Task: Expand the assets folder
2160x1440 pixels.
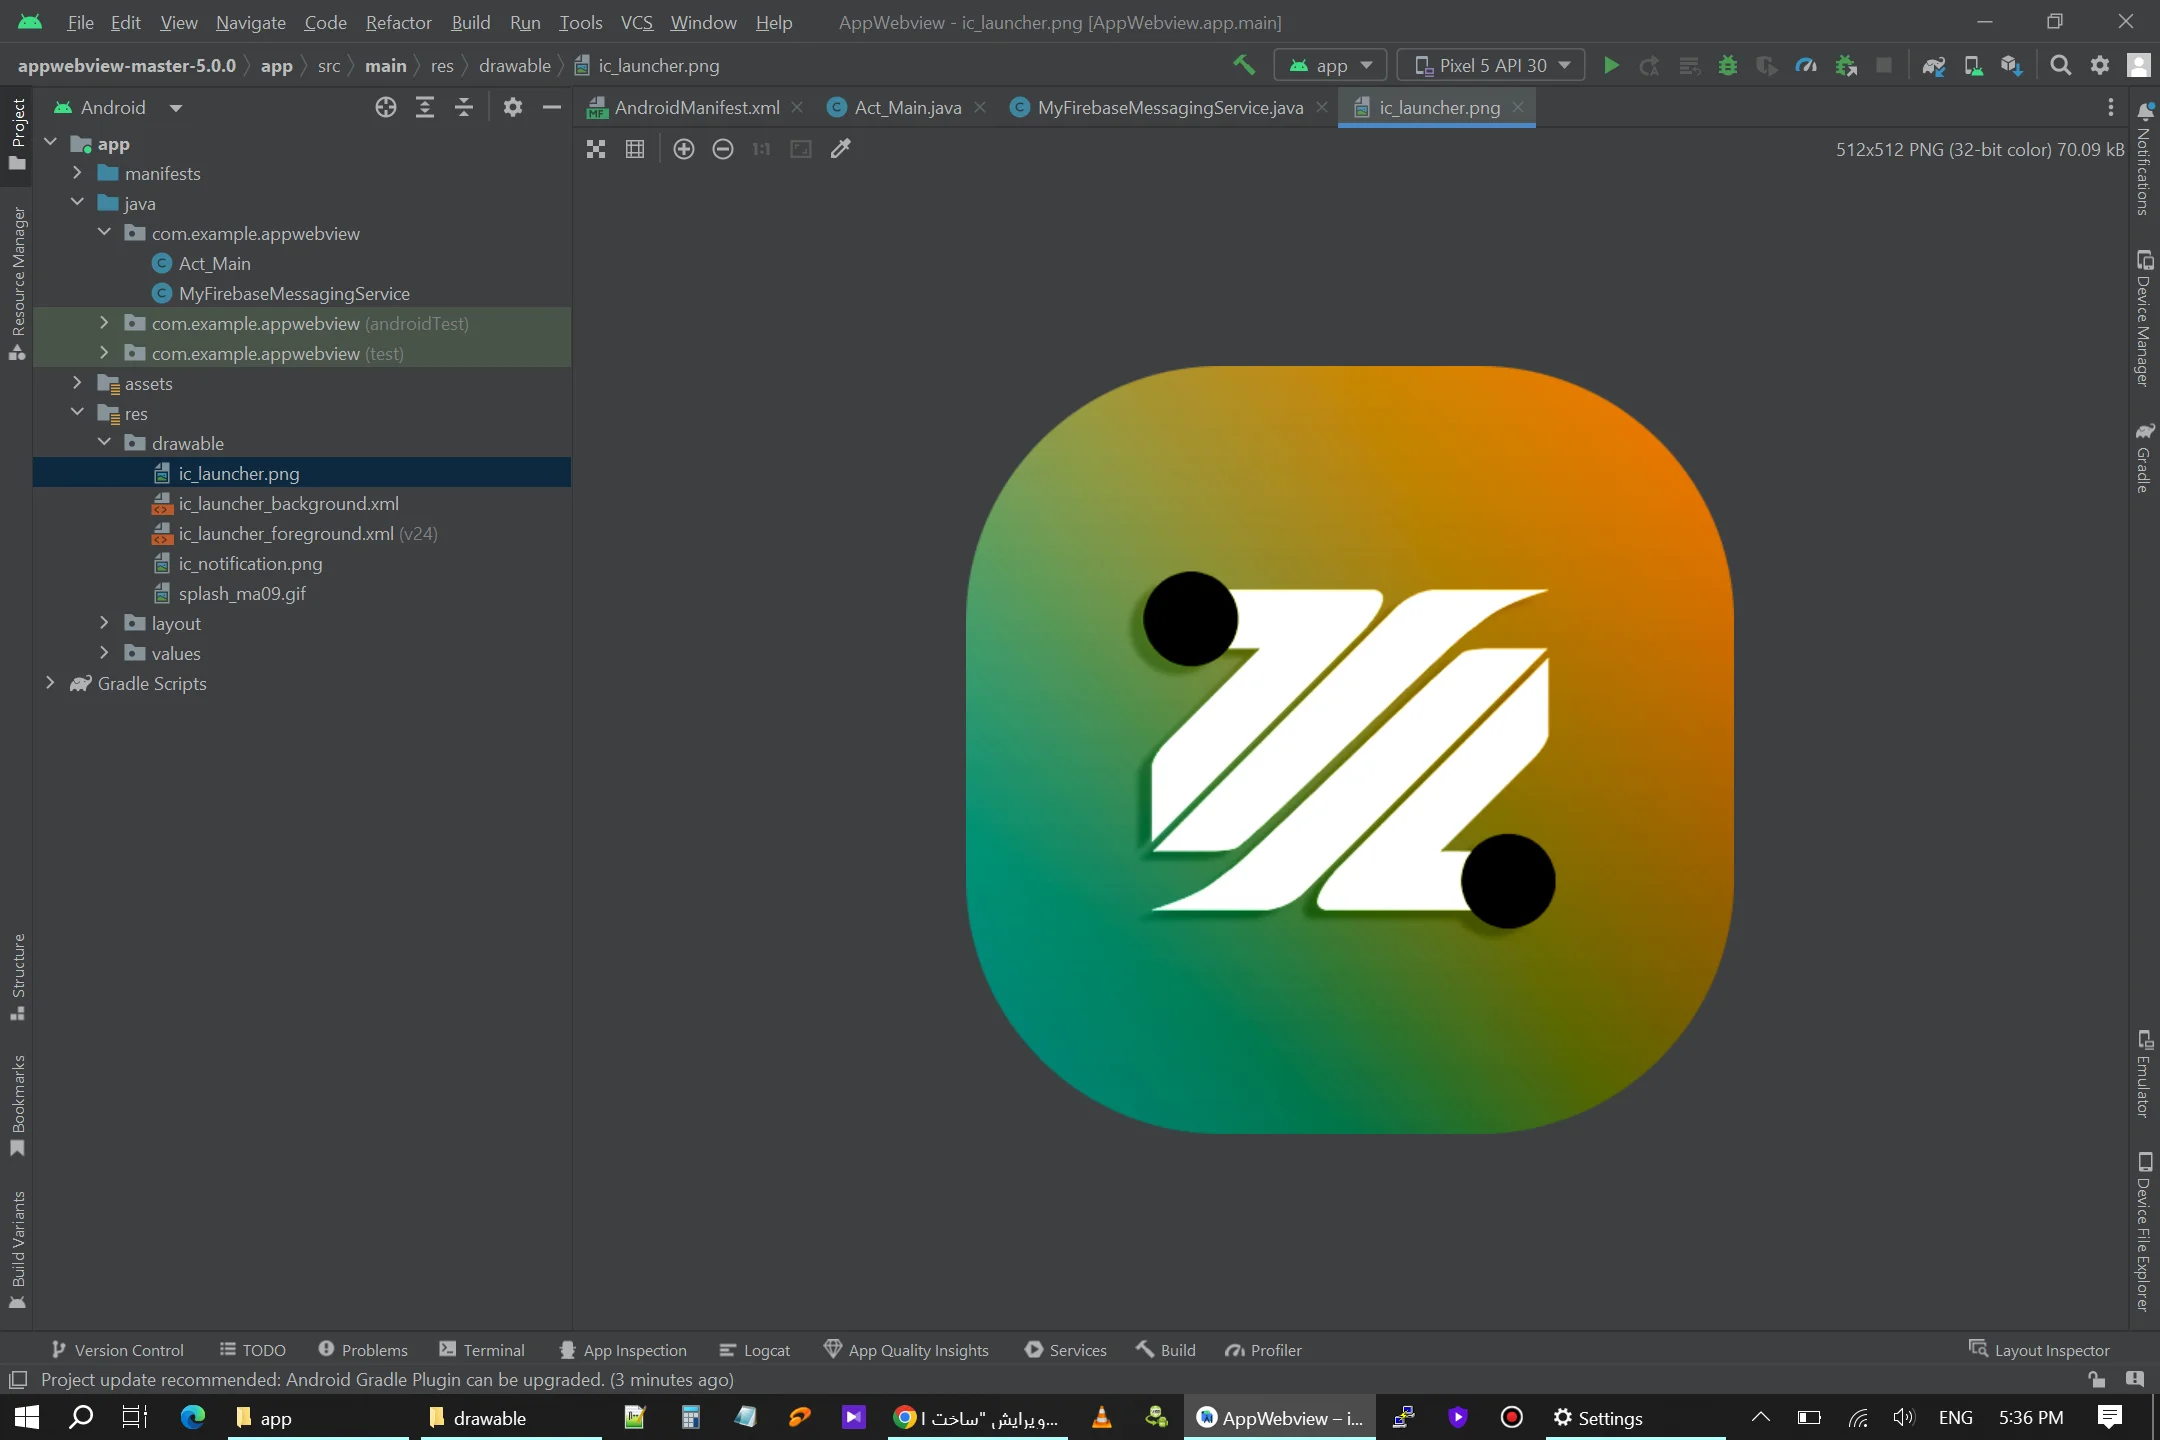Action: pos(77,383)
